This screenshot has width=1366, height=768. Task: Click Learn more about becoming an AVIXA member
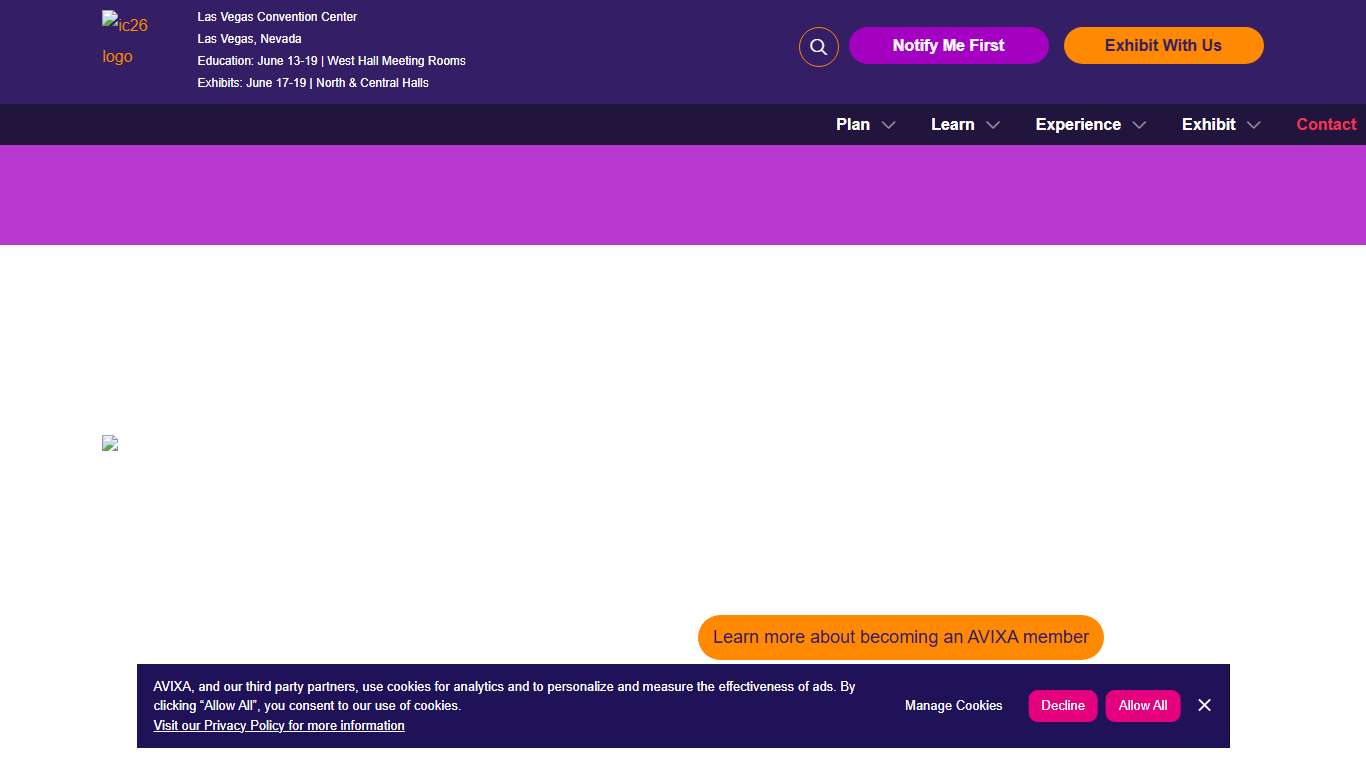tap(900, 637)
